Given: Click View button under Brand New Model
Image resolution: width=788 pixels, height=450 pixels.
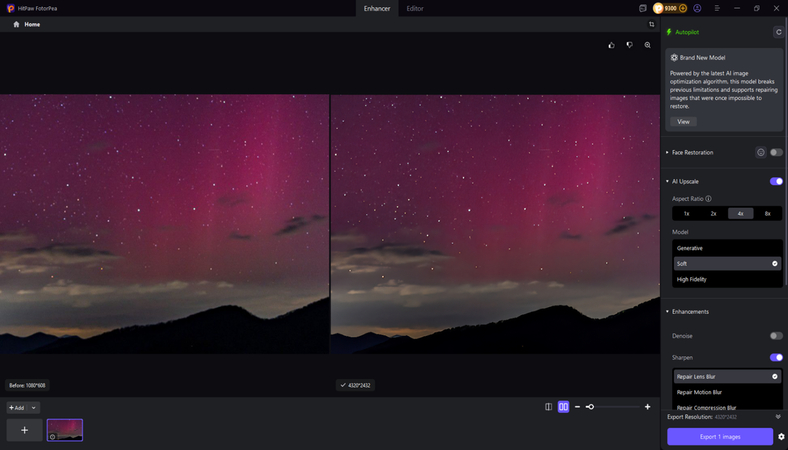Looking at the screenshot, I should click(683, 121).
